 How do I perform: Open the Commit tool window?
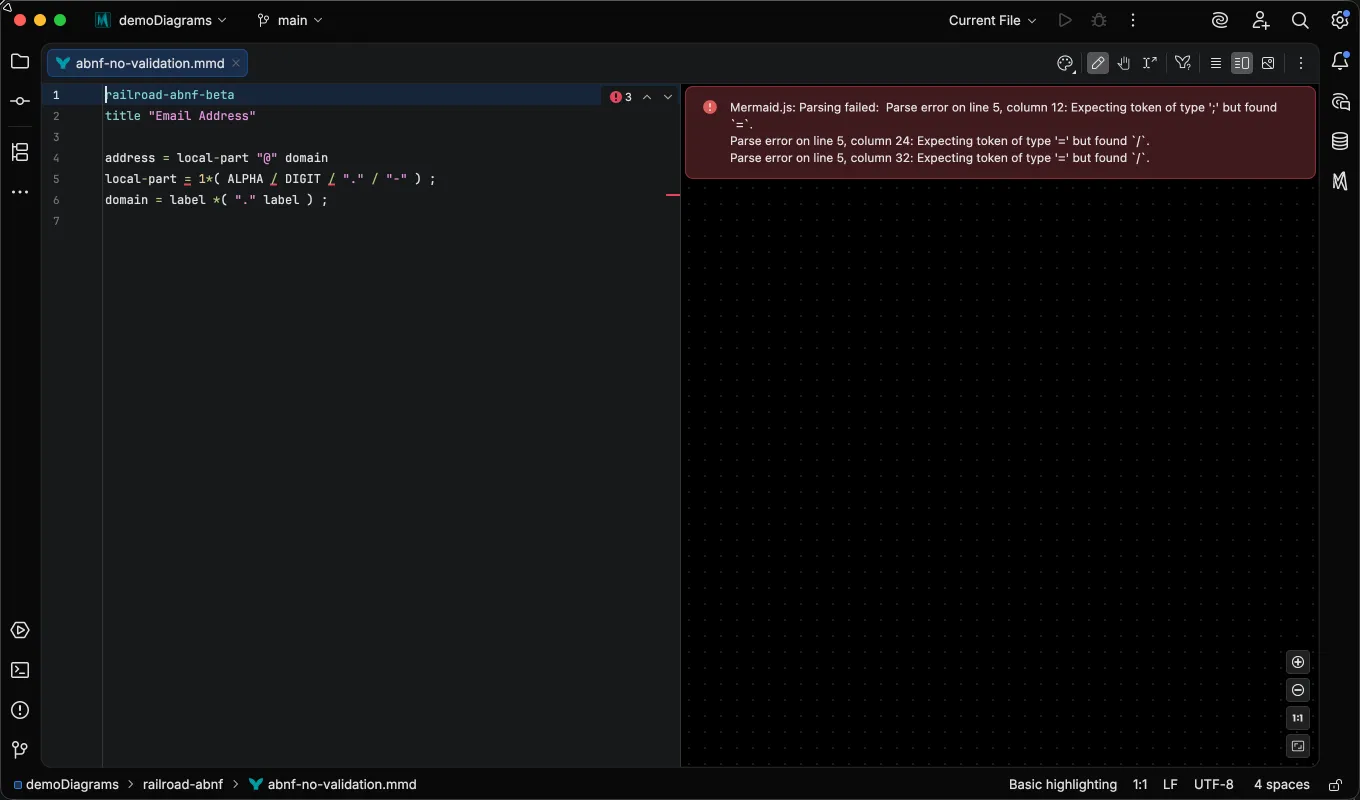20,101
